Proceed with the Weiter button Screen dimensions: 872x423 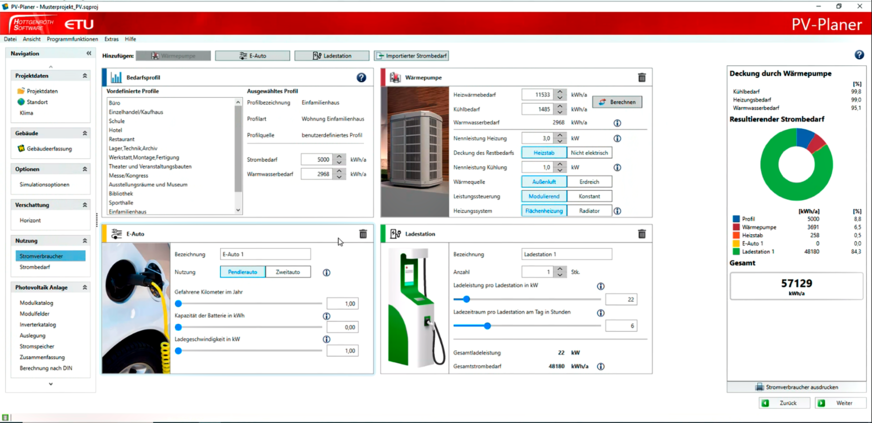tap(841, 403)
